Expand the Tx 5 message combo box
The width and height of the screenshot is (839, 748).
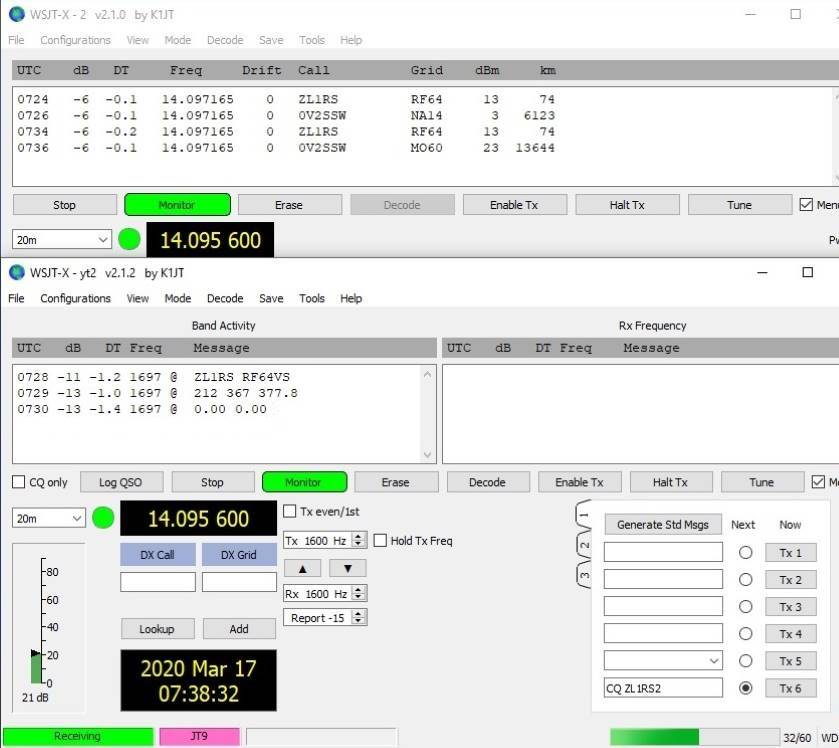click(x=713, y=661)
